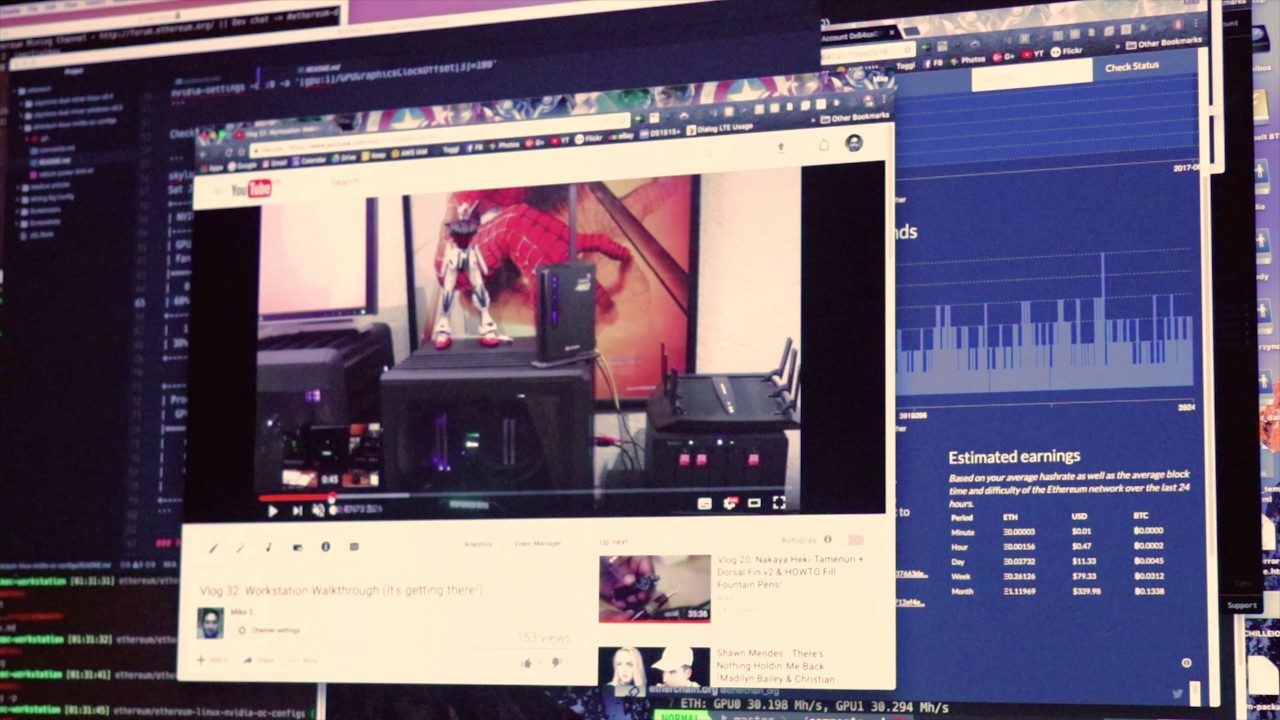Click the address field in the blue window
The image size is (1280, 720).
tap(1030, 74)
